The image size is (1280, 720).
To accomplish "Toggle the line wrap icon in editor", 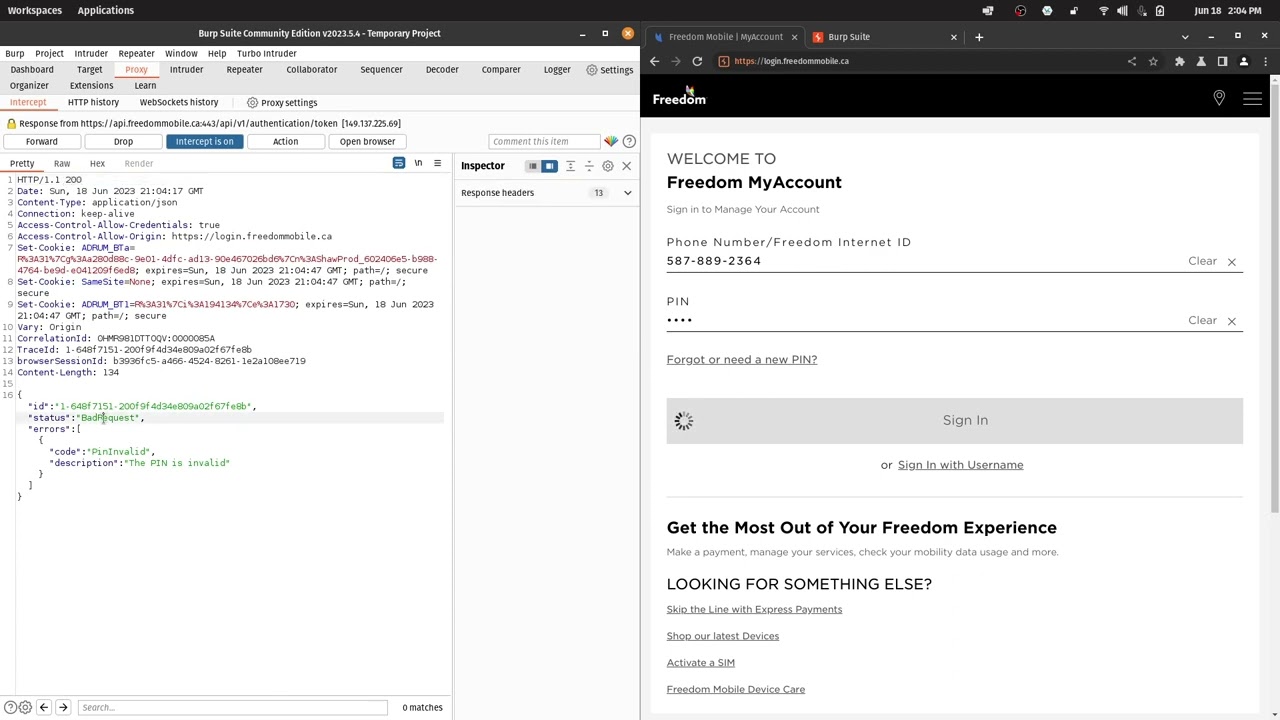I will click(x=399, y=163).
